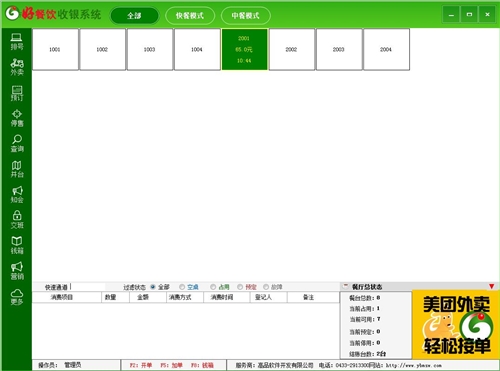
Task: Select the 停售 stop-sale icon
Action: 17,118
